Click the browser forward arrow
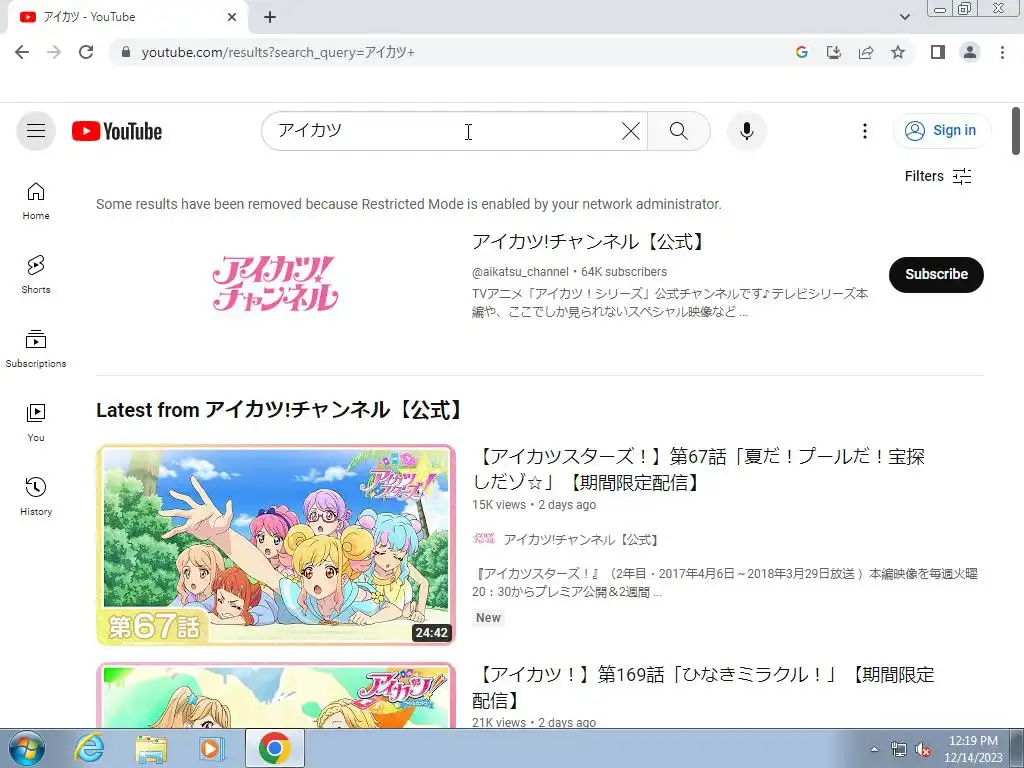The height and width of the screenshot is (768, 1024). (x=54, y=52)
